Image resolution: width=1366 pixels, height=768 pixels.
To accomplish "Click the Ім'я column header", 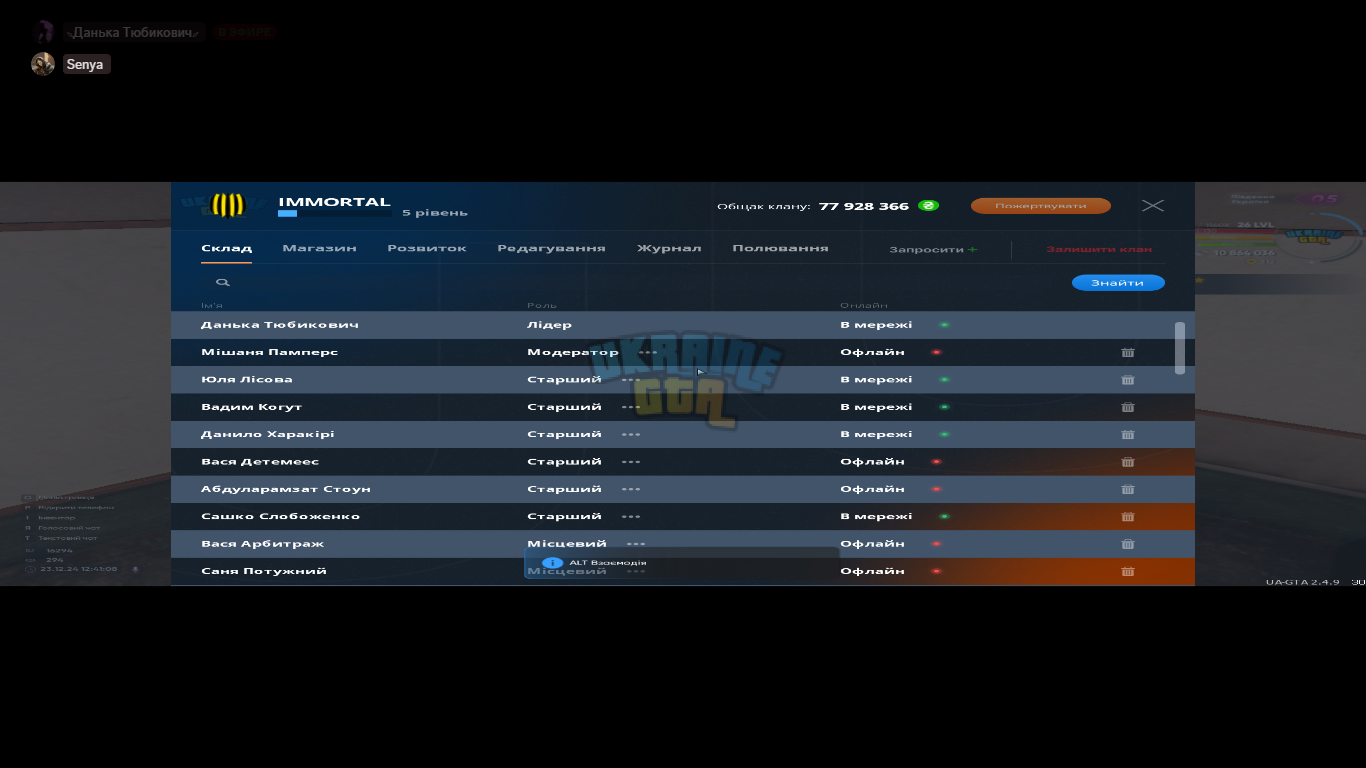I will coord(212,305).
